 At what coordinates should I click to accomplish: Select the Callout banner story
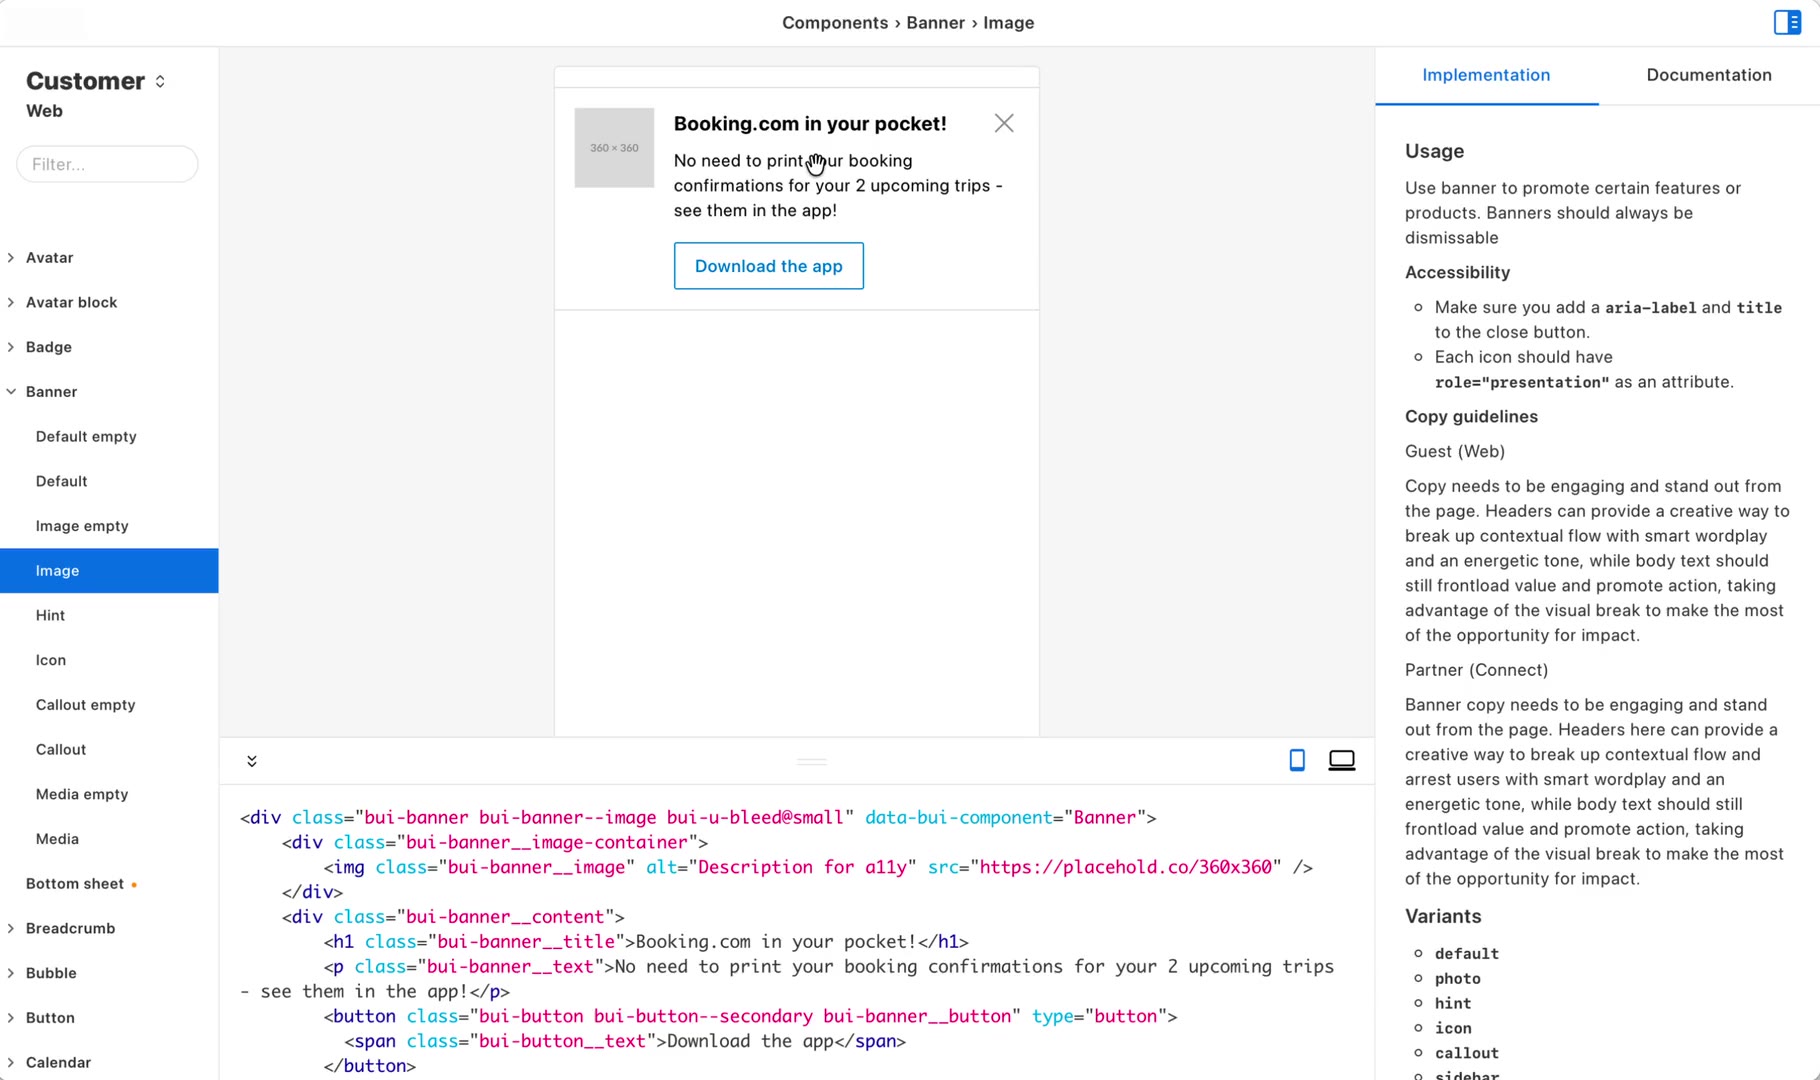pyautogui.click(x=61, y=749)
